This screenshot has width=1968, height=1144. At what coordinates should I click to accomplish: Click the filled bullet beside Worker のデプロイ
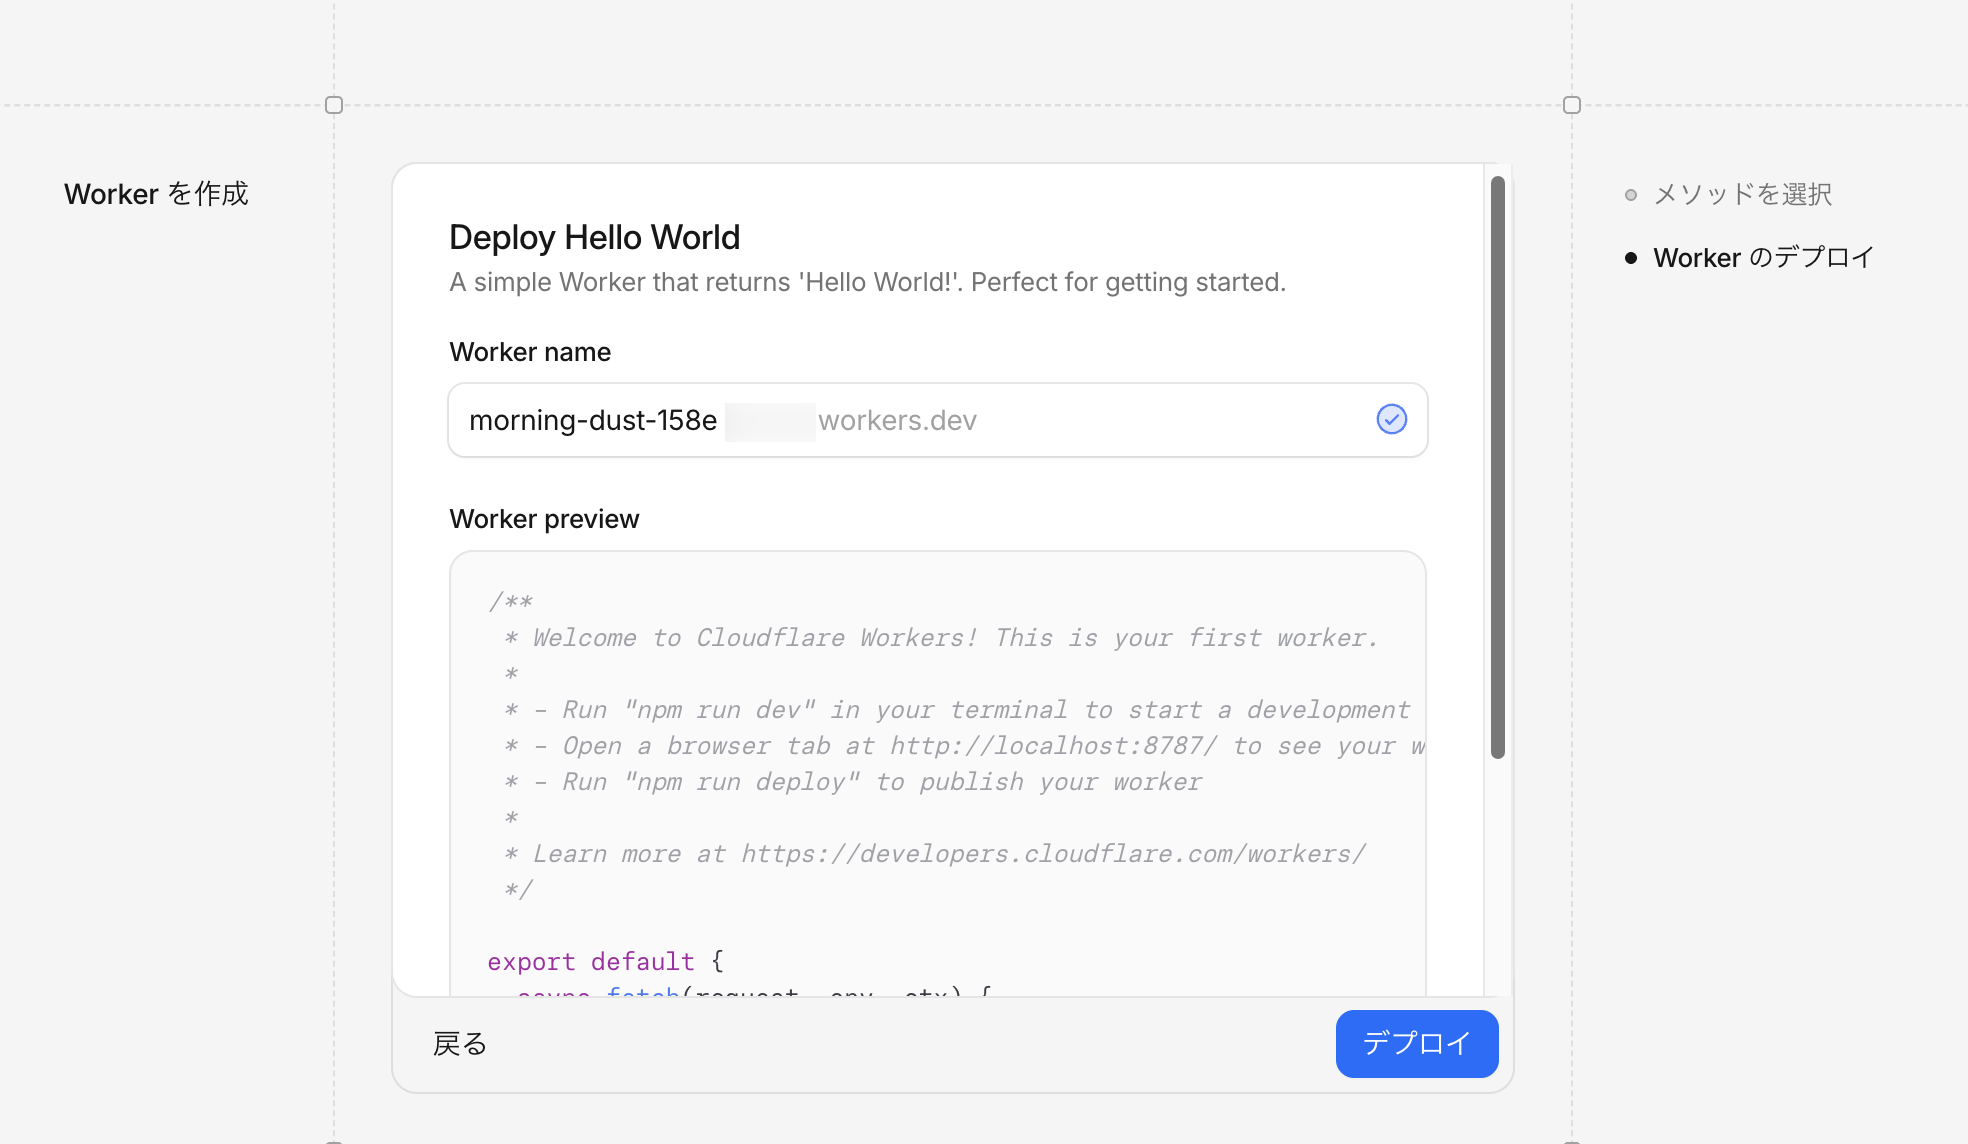point(1631,258)
